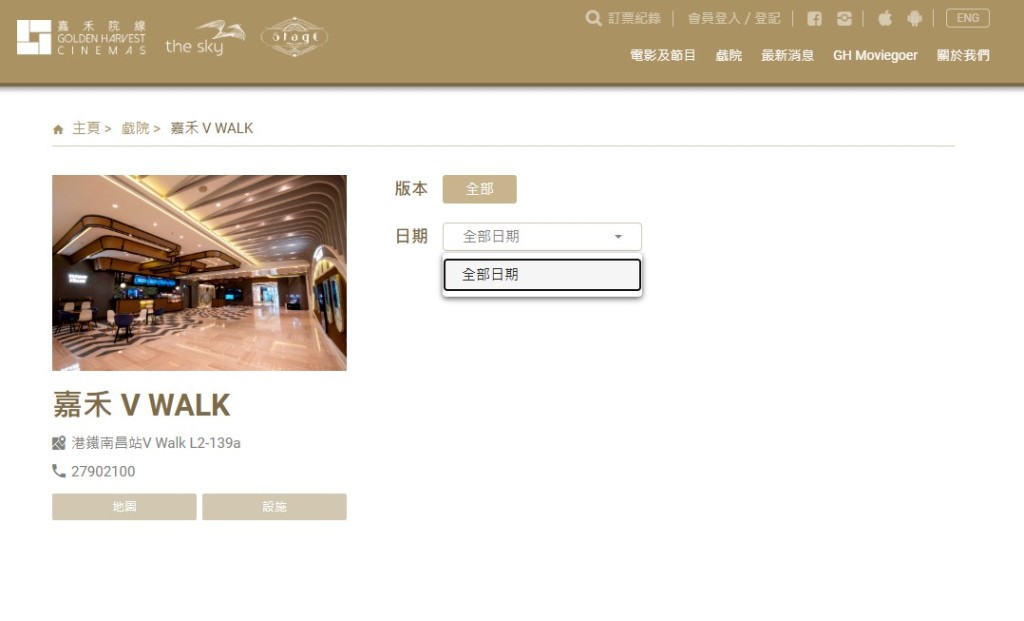Click the home icon in breadcrumb

pos(58,129)
